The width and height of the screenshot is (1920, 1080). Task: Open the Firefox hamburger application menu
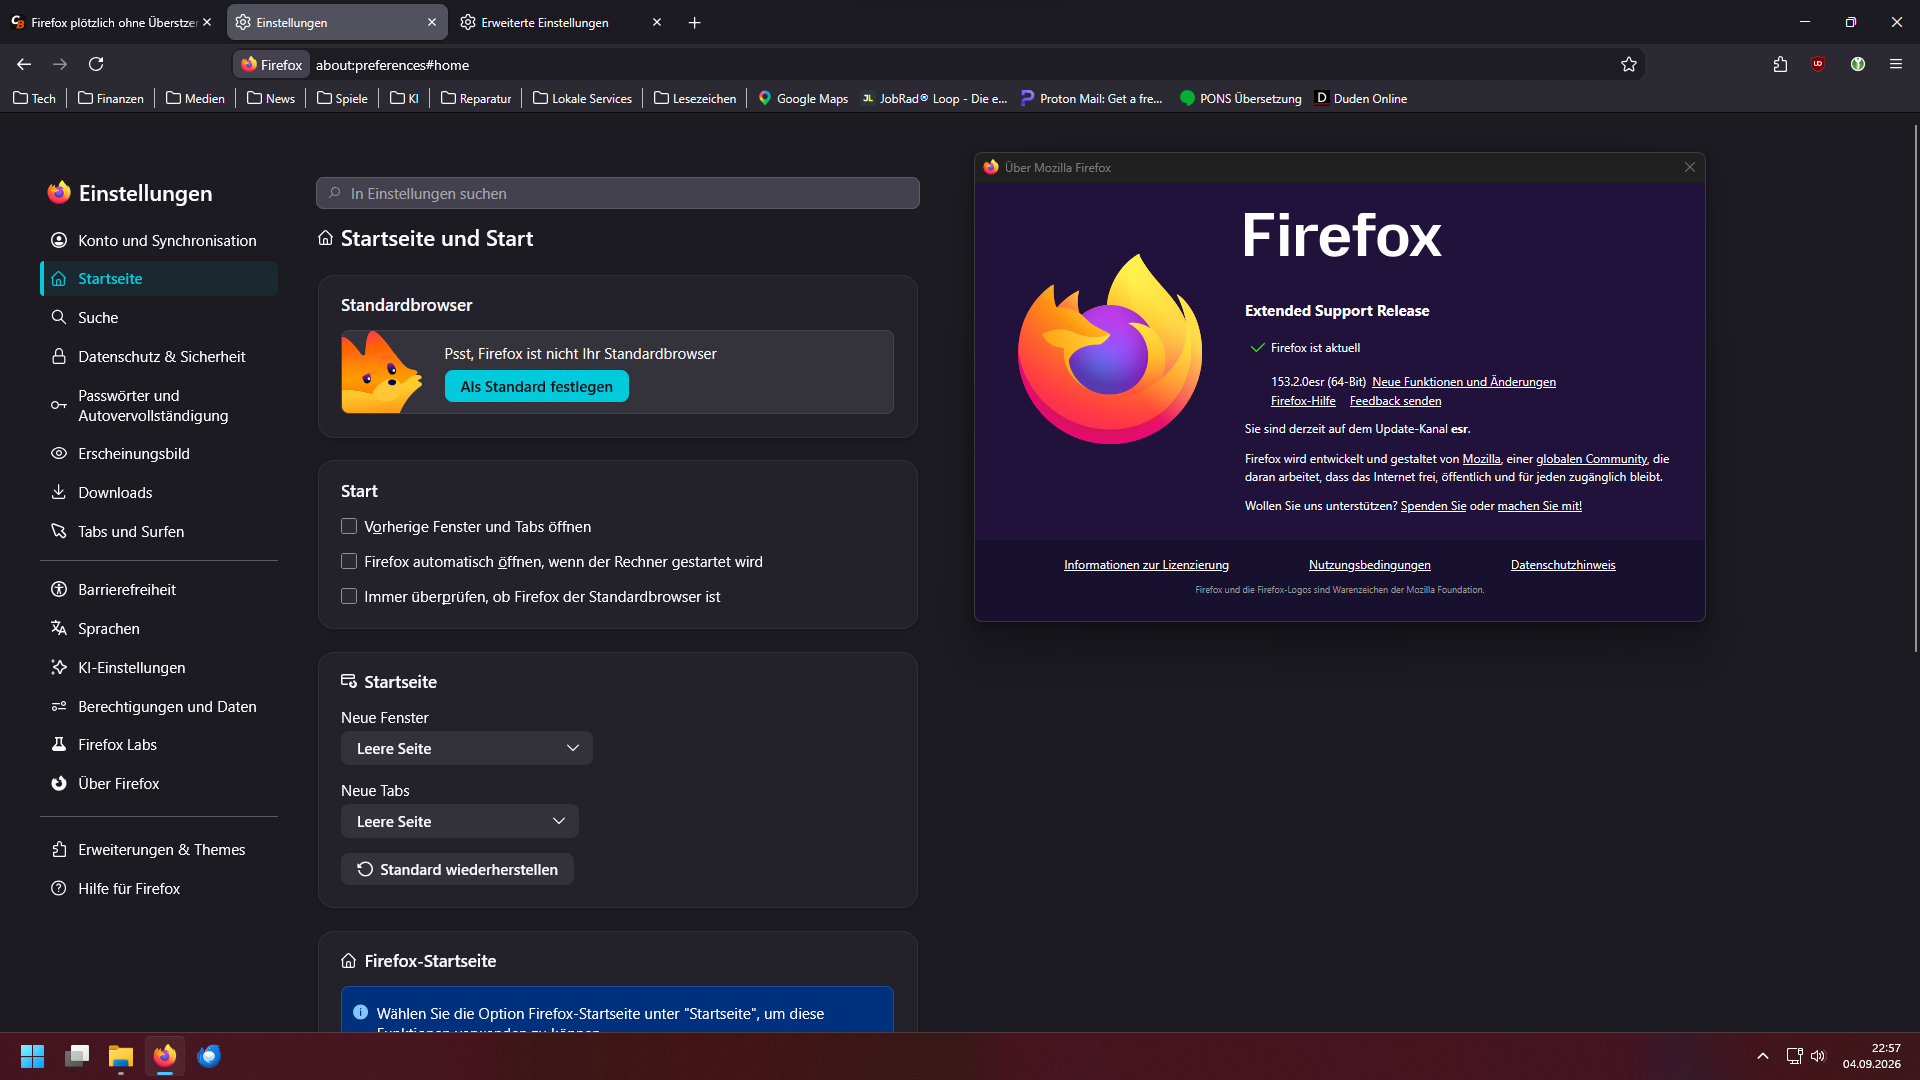pyautogui.click(x=1896, y=65)
